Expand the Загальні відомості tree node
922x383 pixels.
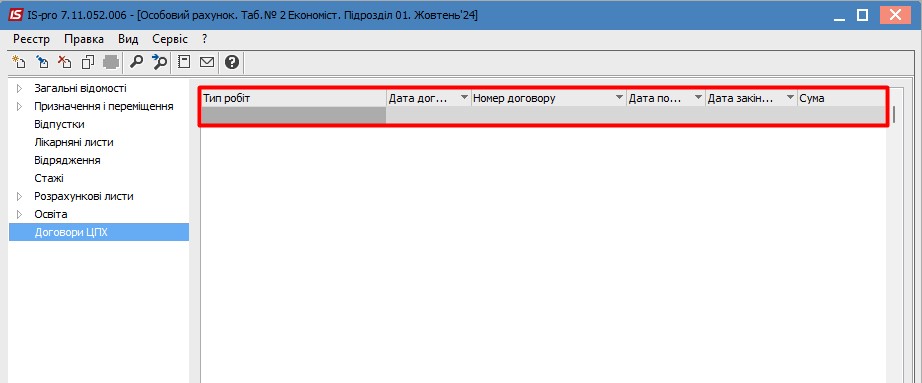(20, 89)
